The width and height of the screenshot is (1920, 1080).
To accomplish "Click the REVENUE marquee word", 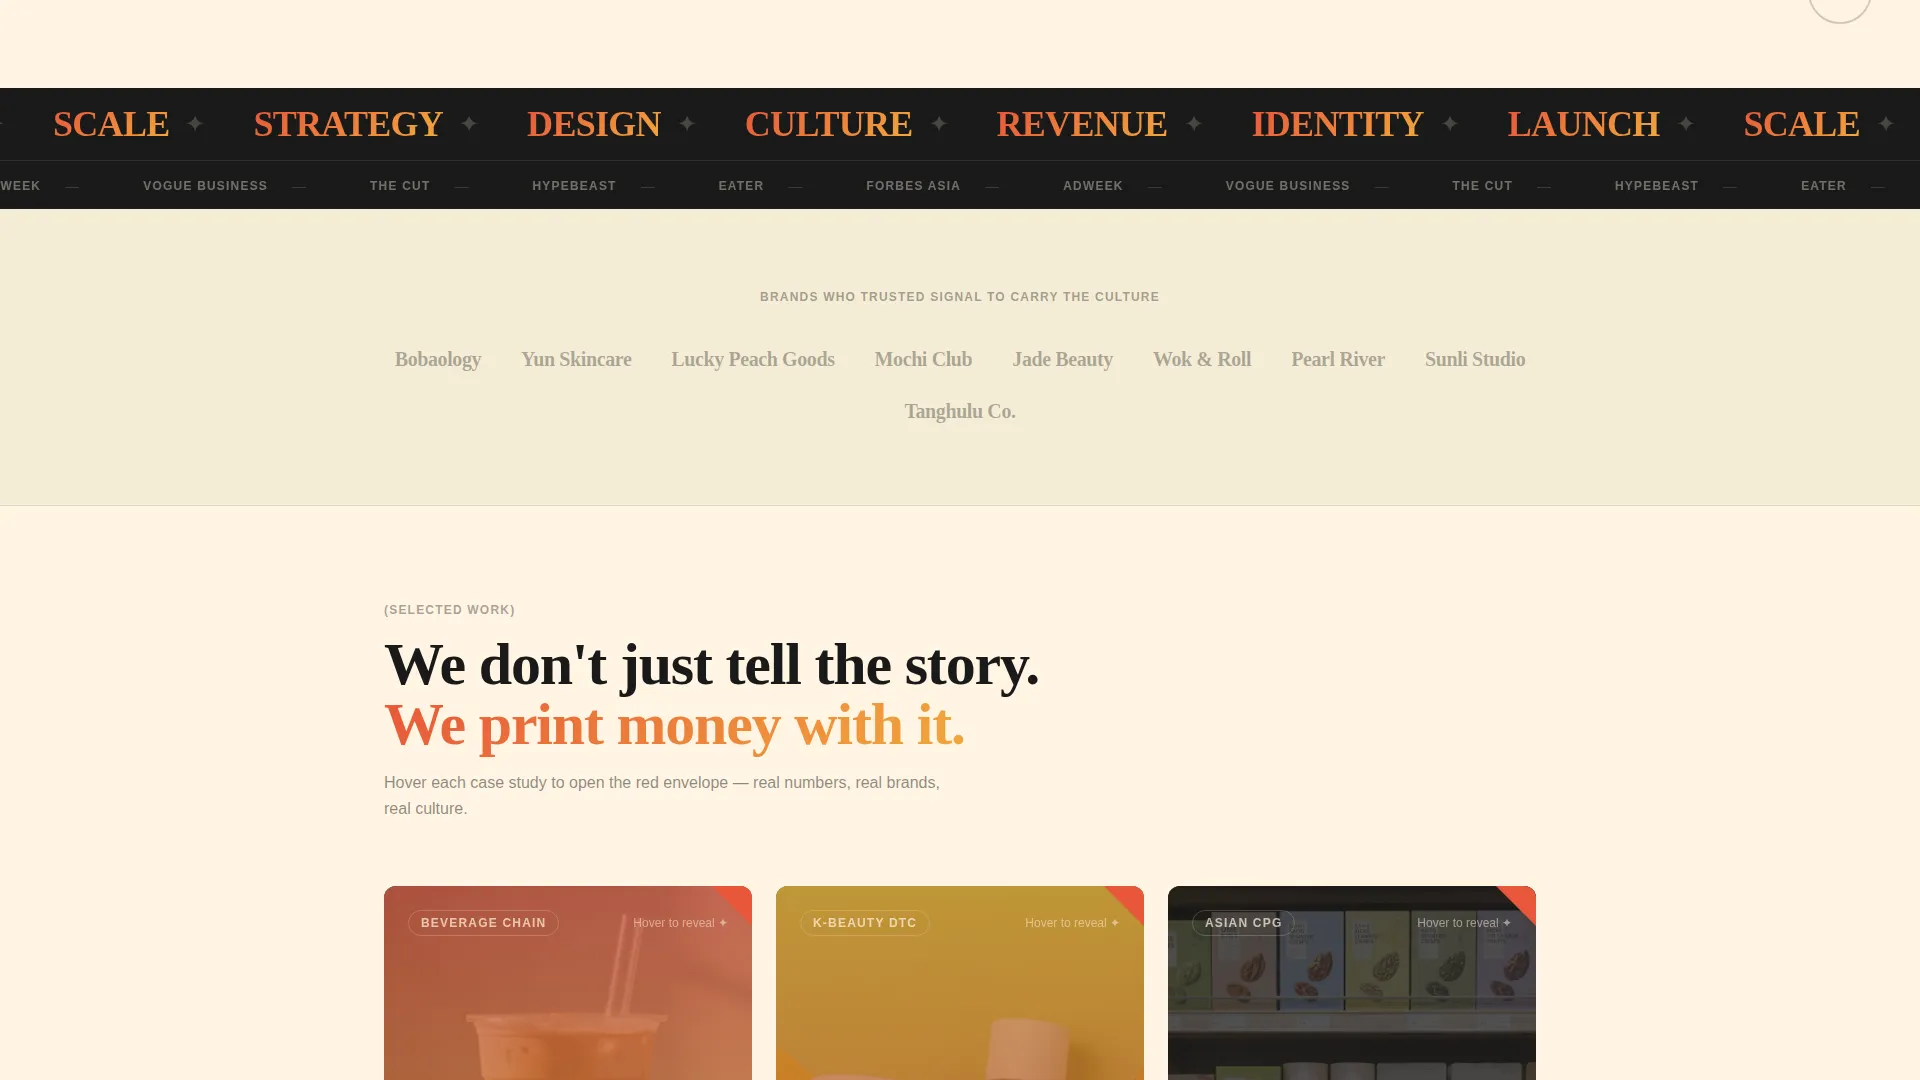I will tap(1082, 124).
